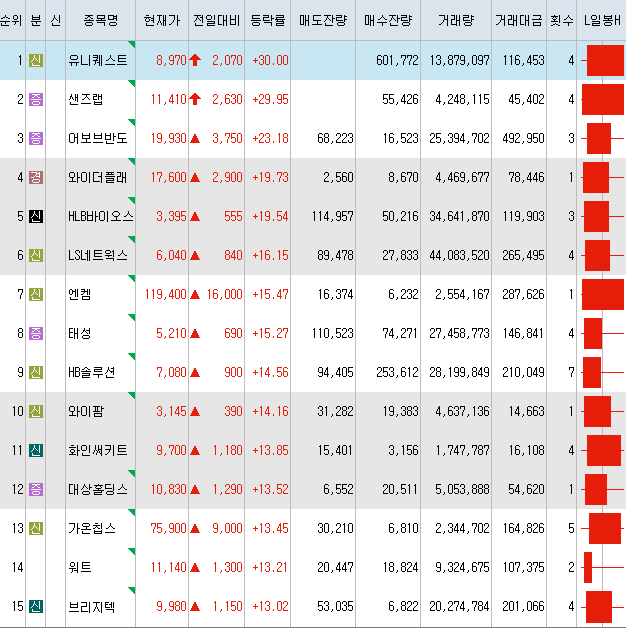Click the 횟수 column header
The height and width of the screenshot is (630, 626).
coord(562,20)
